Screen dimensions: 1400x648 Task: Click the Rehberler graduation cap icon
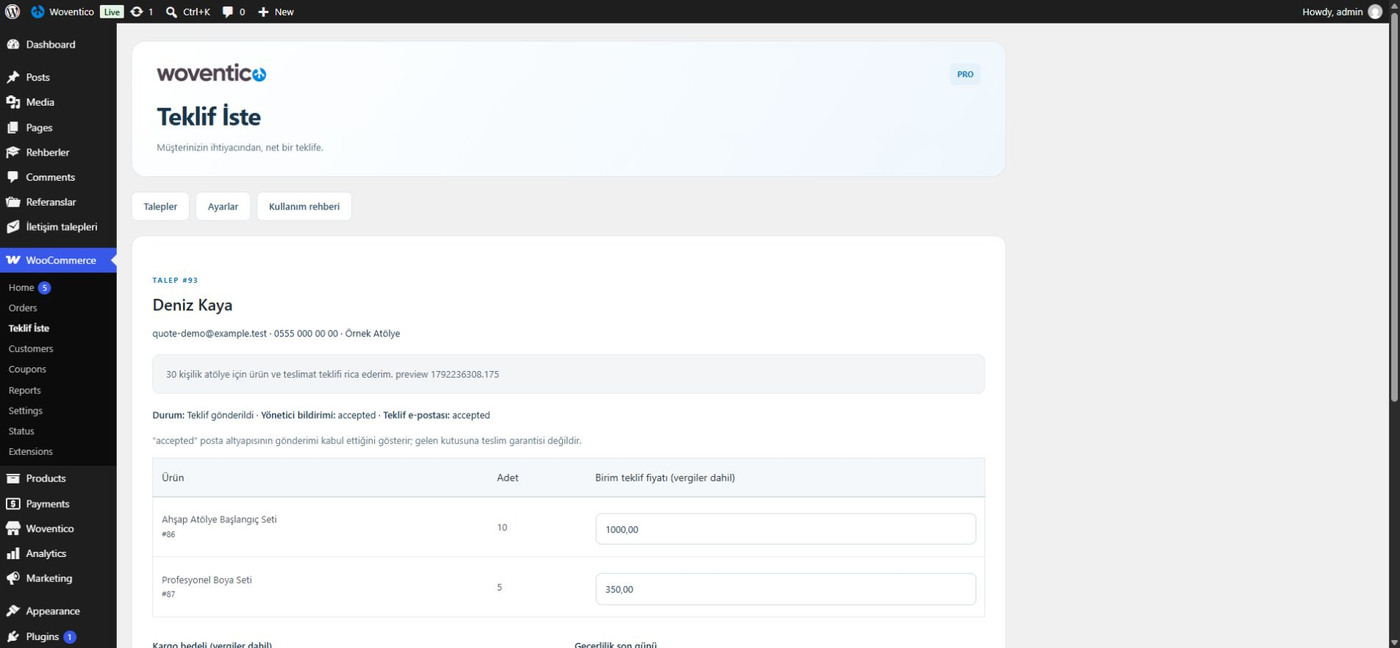(13, 152)
